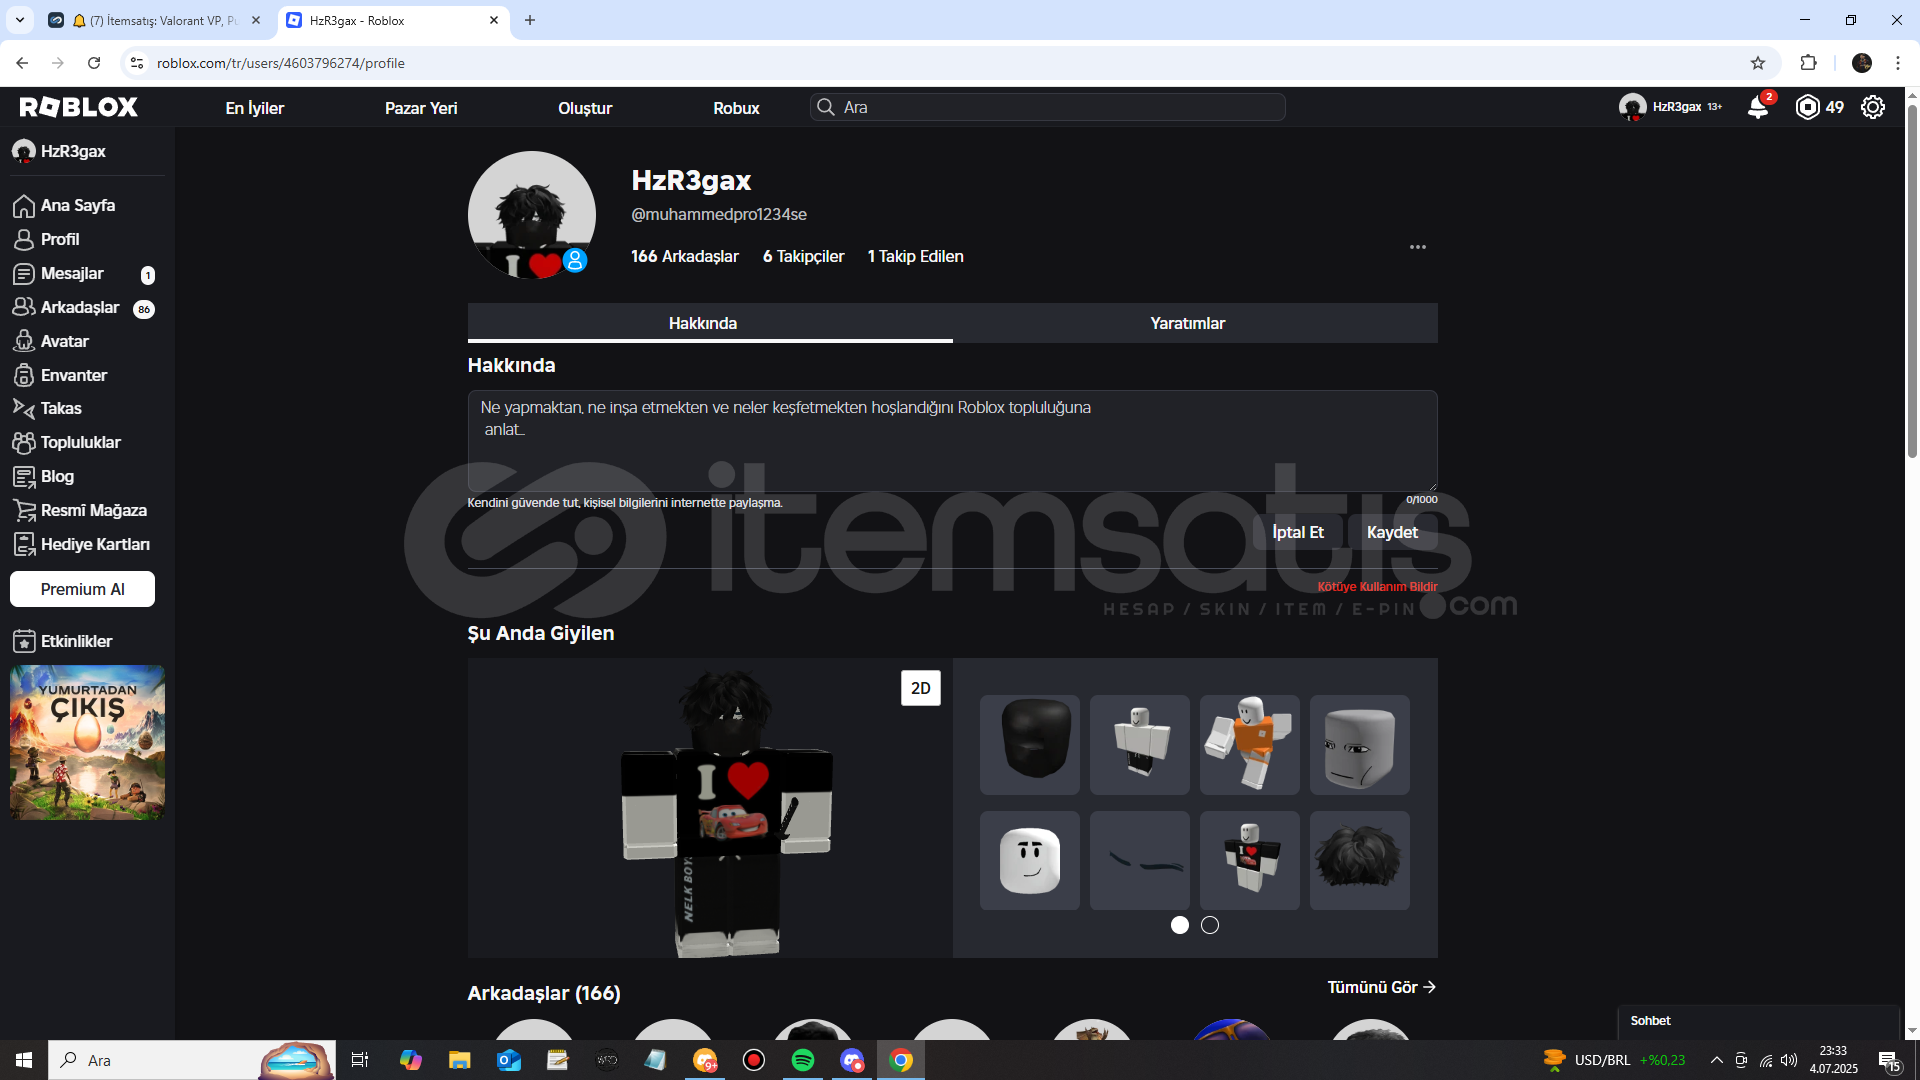Switch avatar view with 2D toggle
This screenshot has width=1920, height=1080.
coord(920,688)
